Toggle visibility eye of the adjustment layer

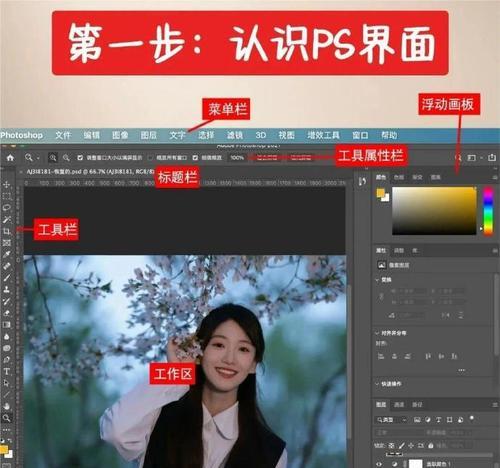[x=379, y=464]
